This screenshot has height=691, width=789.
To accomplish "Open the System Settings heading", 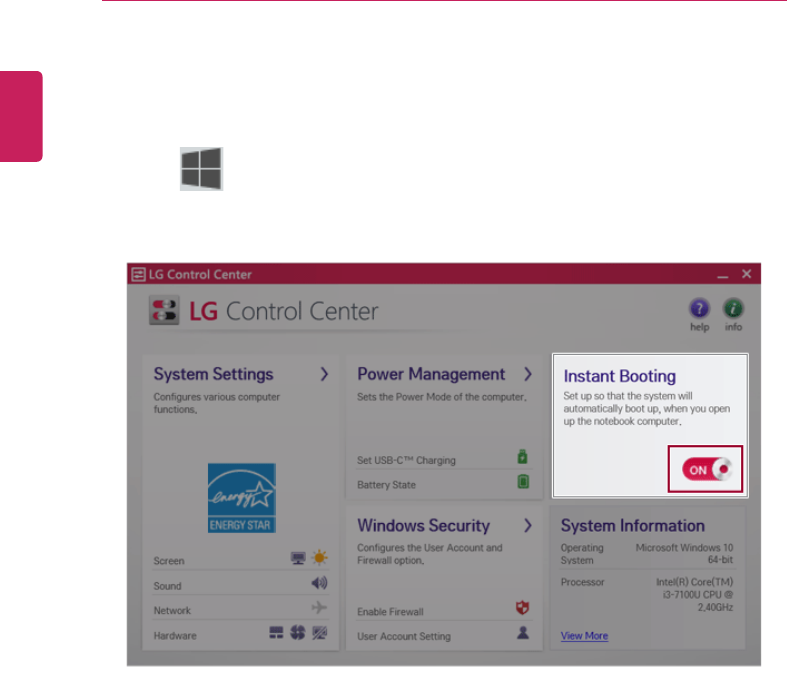I will point(213,374).
